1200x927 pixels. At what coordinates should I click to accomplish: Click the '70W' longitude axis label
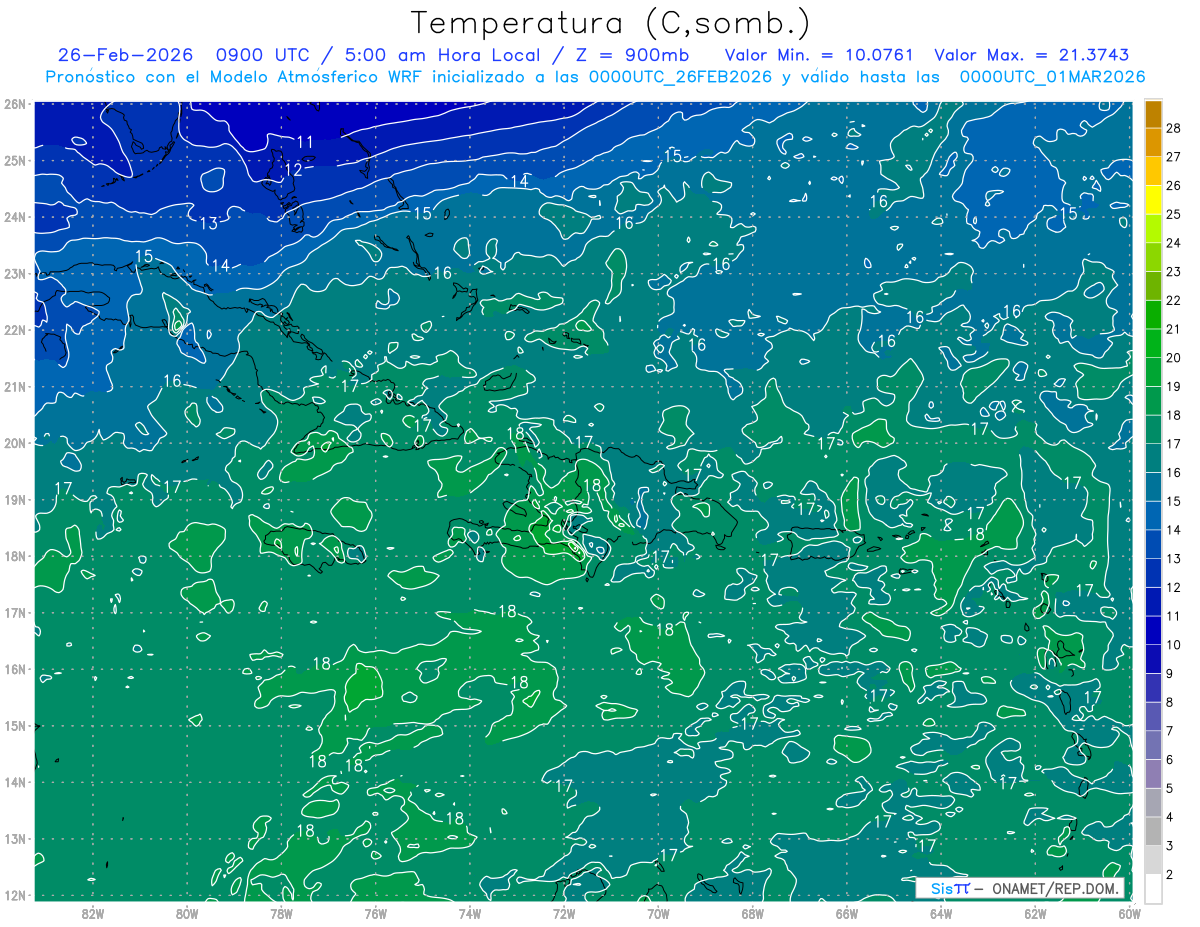tap(658, 914)
